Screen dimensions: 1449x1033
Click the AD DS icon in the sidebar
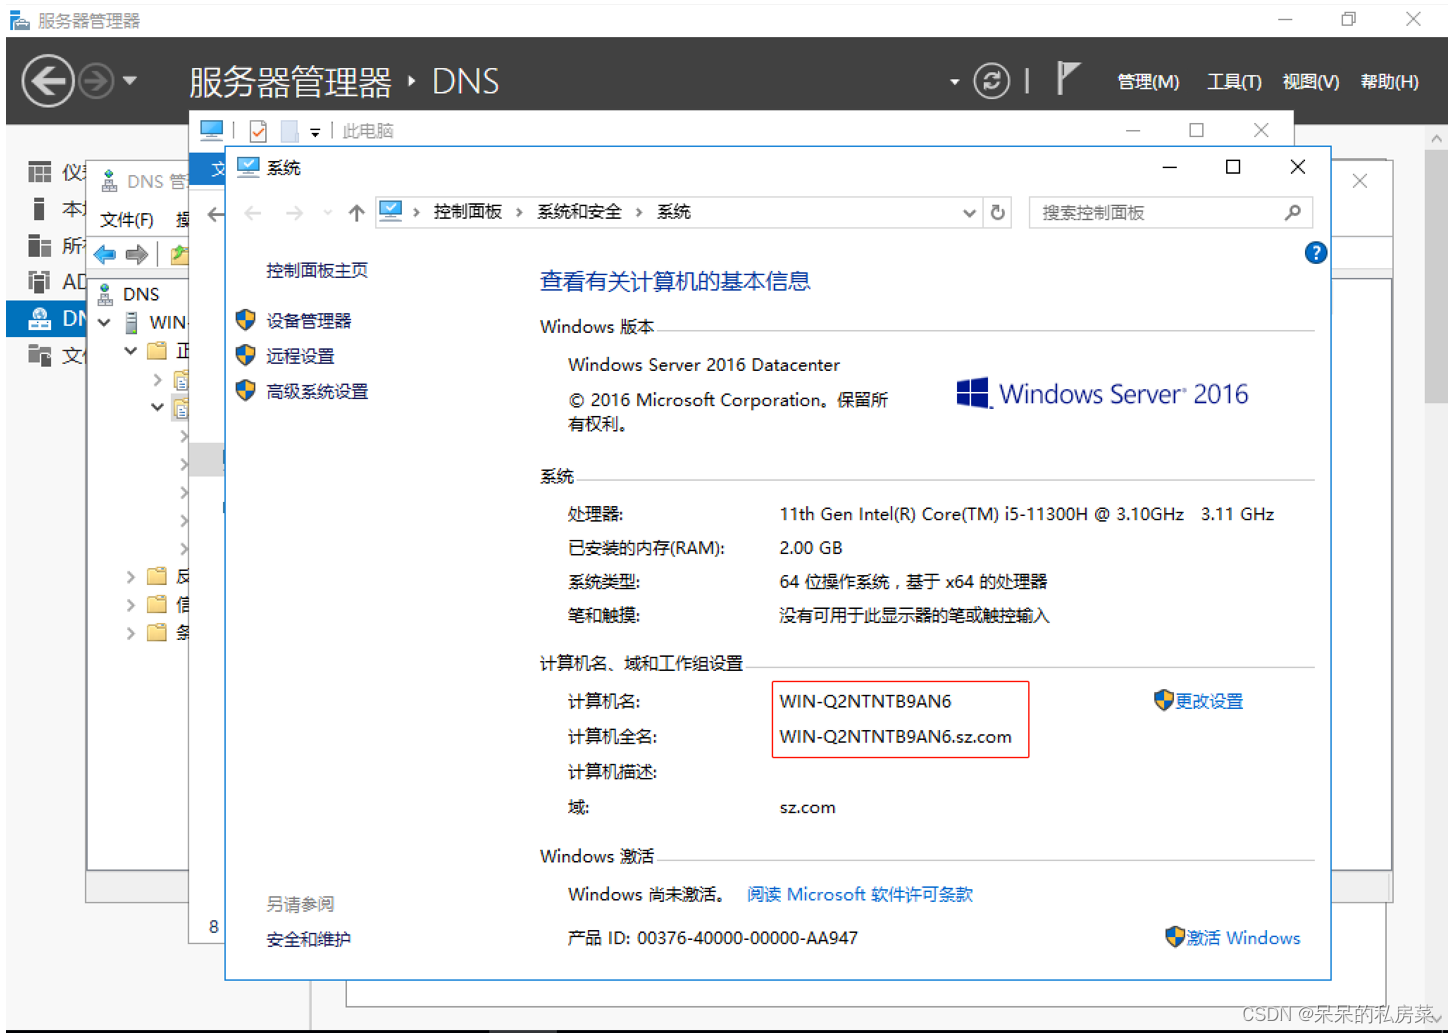pos(40,281)
